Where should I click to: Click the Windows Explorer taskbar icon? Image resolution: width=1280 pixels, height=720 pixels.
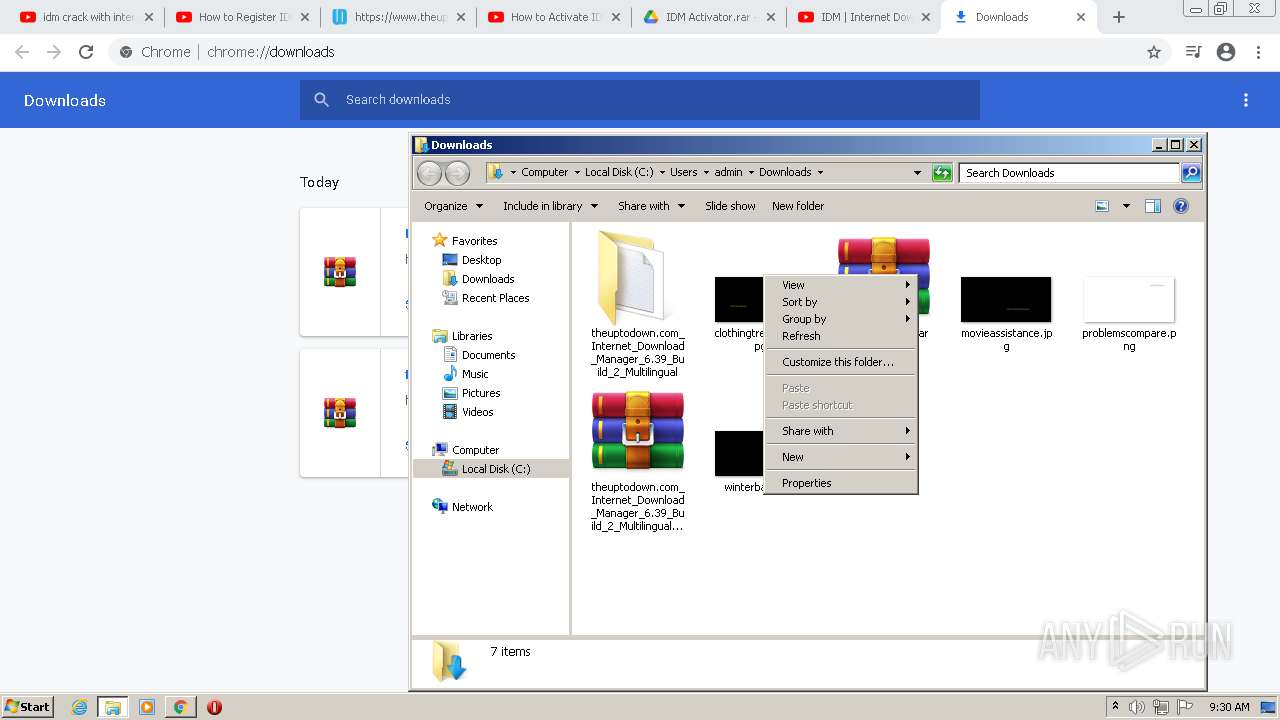coord(113,707)
